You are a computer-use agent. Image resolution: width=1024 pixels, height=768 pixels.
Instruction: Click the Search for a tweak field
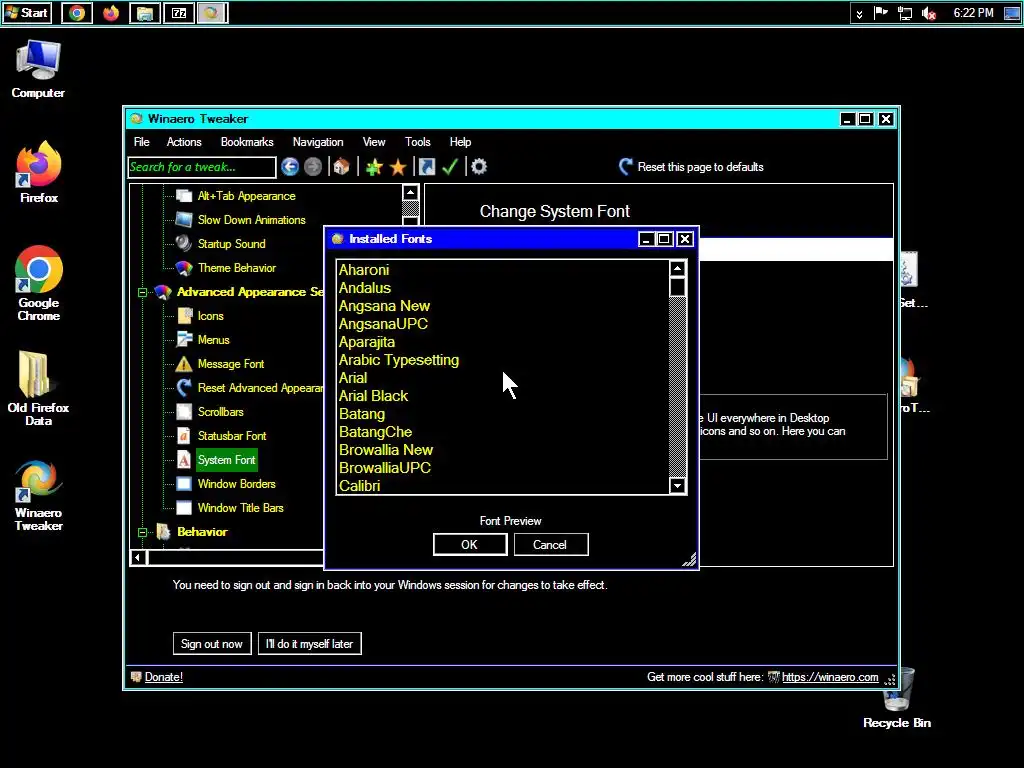tap(202, 167)
